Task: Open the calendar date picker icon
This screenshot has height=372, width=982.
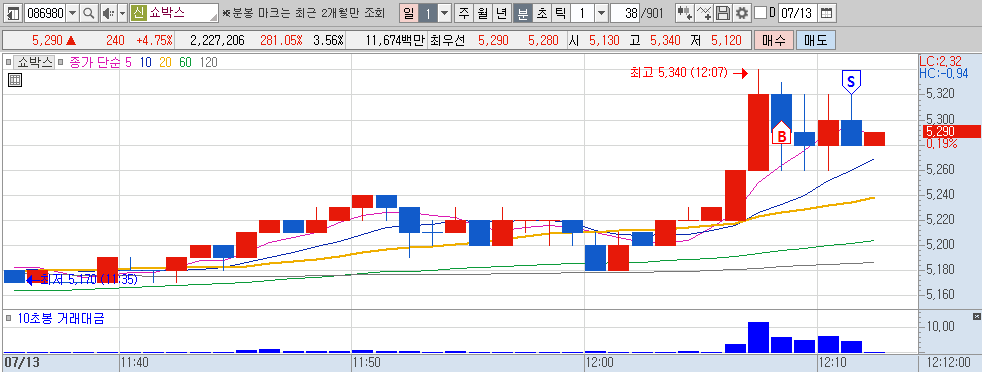Action: tap(826, 13)
